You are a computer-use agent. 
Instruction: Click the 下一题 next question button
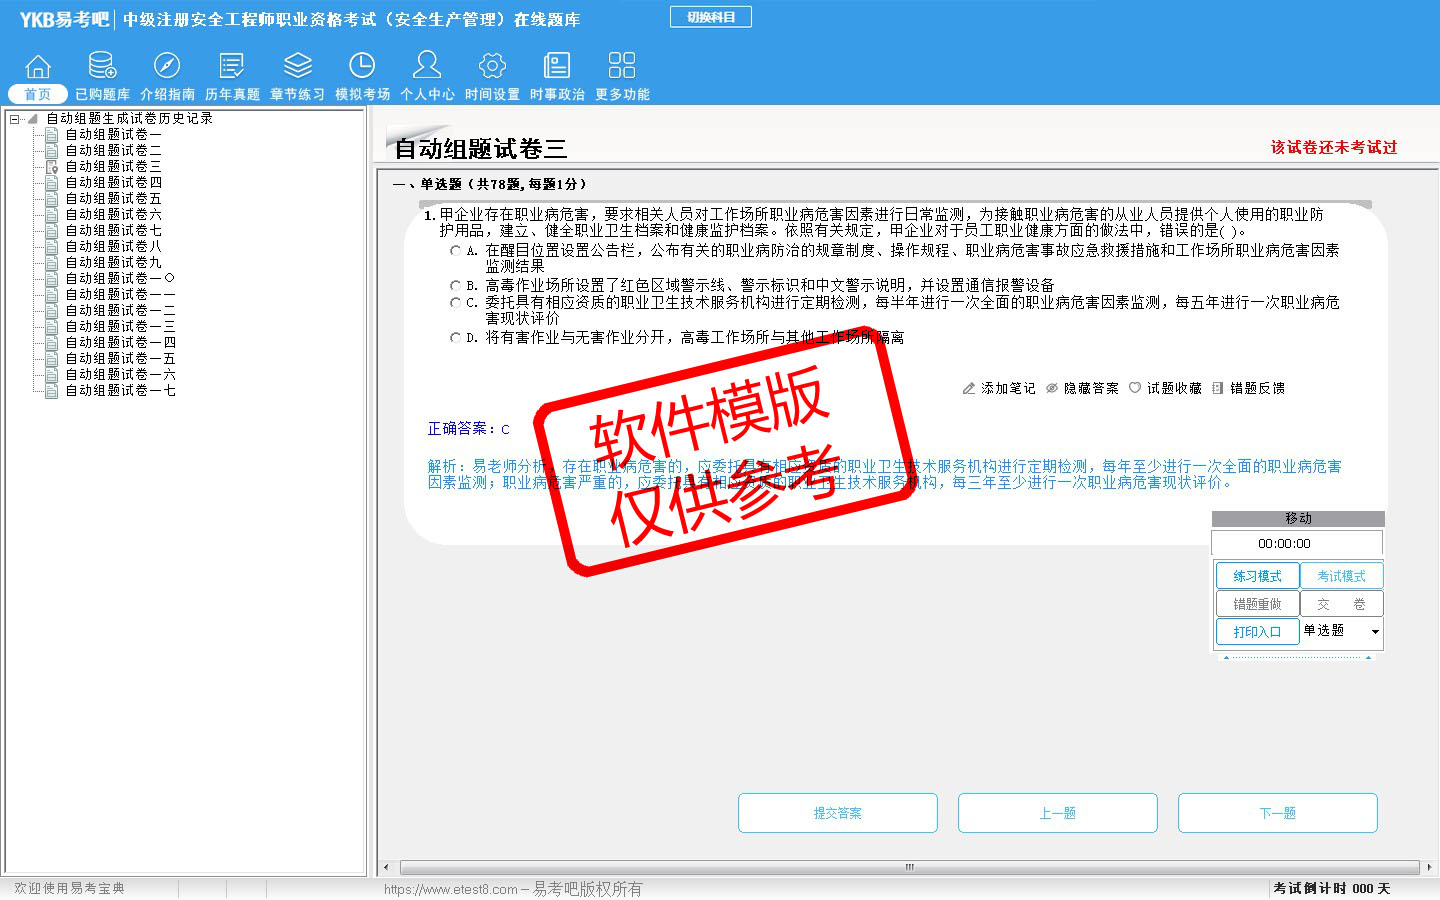[1277, 813]
